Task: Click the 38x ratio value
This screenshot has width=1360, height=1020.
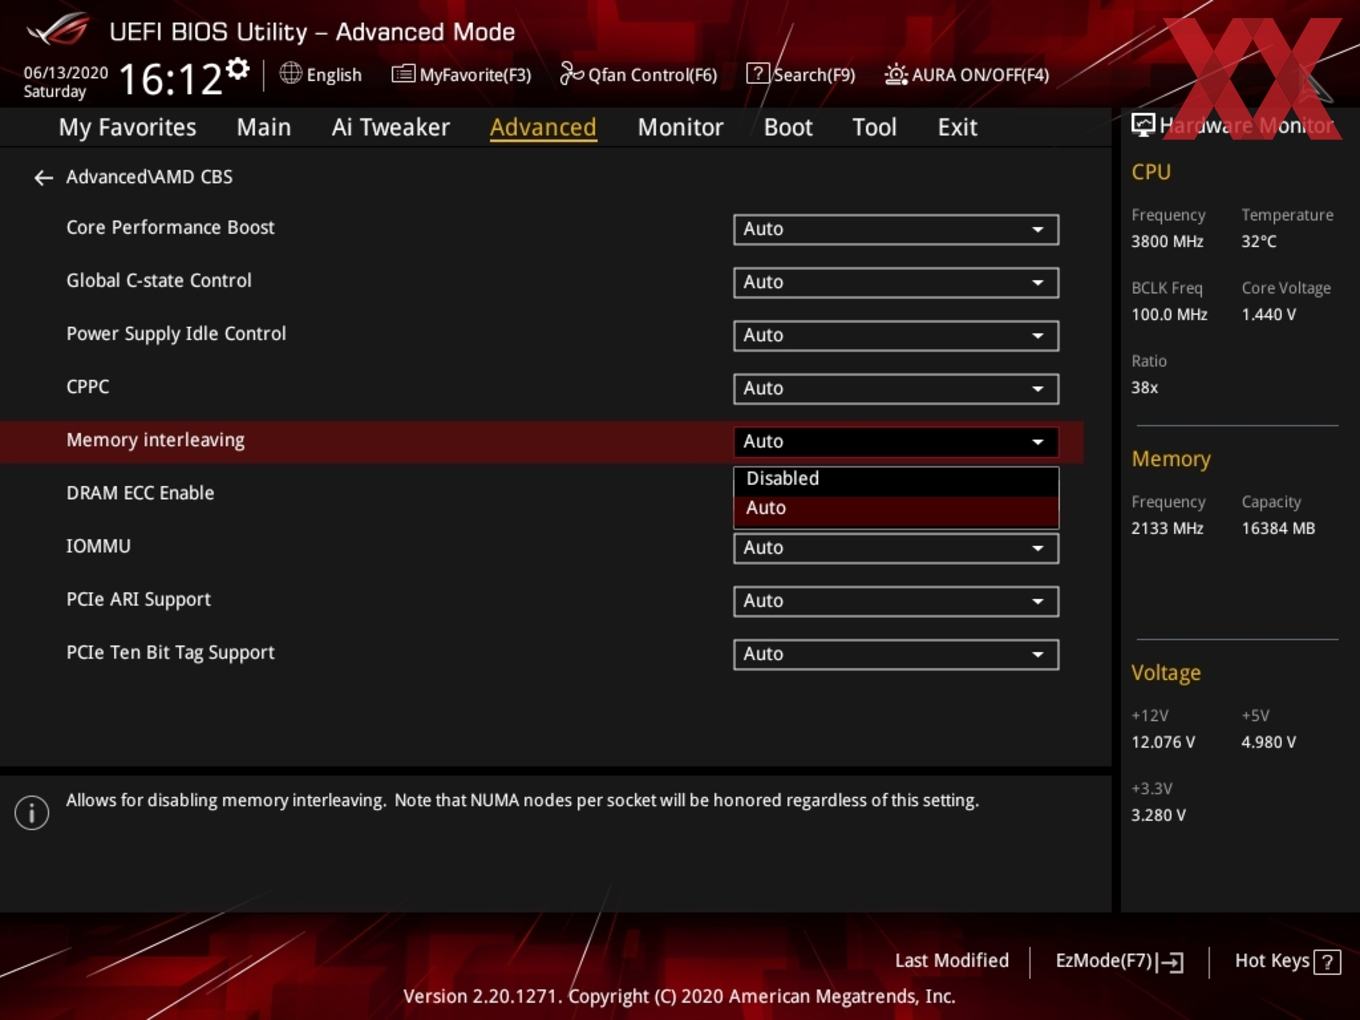Action: tap(1144, 388)
